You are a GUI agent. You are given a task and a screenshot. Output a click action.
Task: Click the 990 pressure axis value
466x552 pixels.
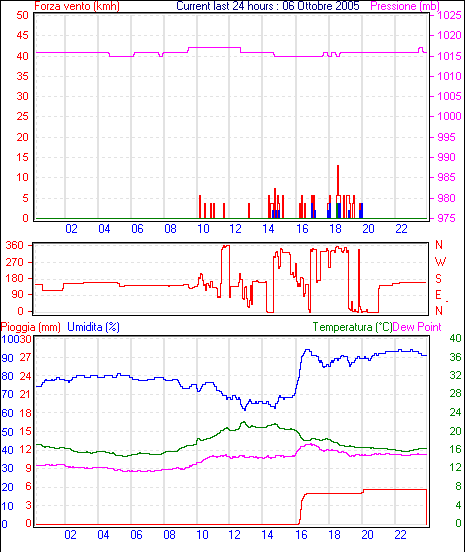pos(446,157)
